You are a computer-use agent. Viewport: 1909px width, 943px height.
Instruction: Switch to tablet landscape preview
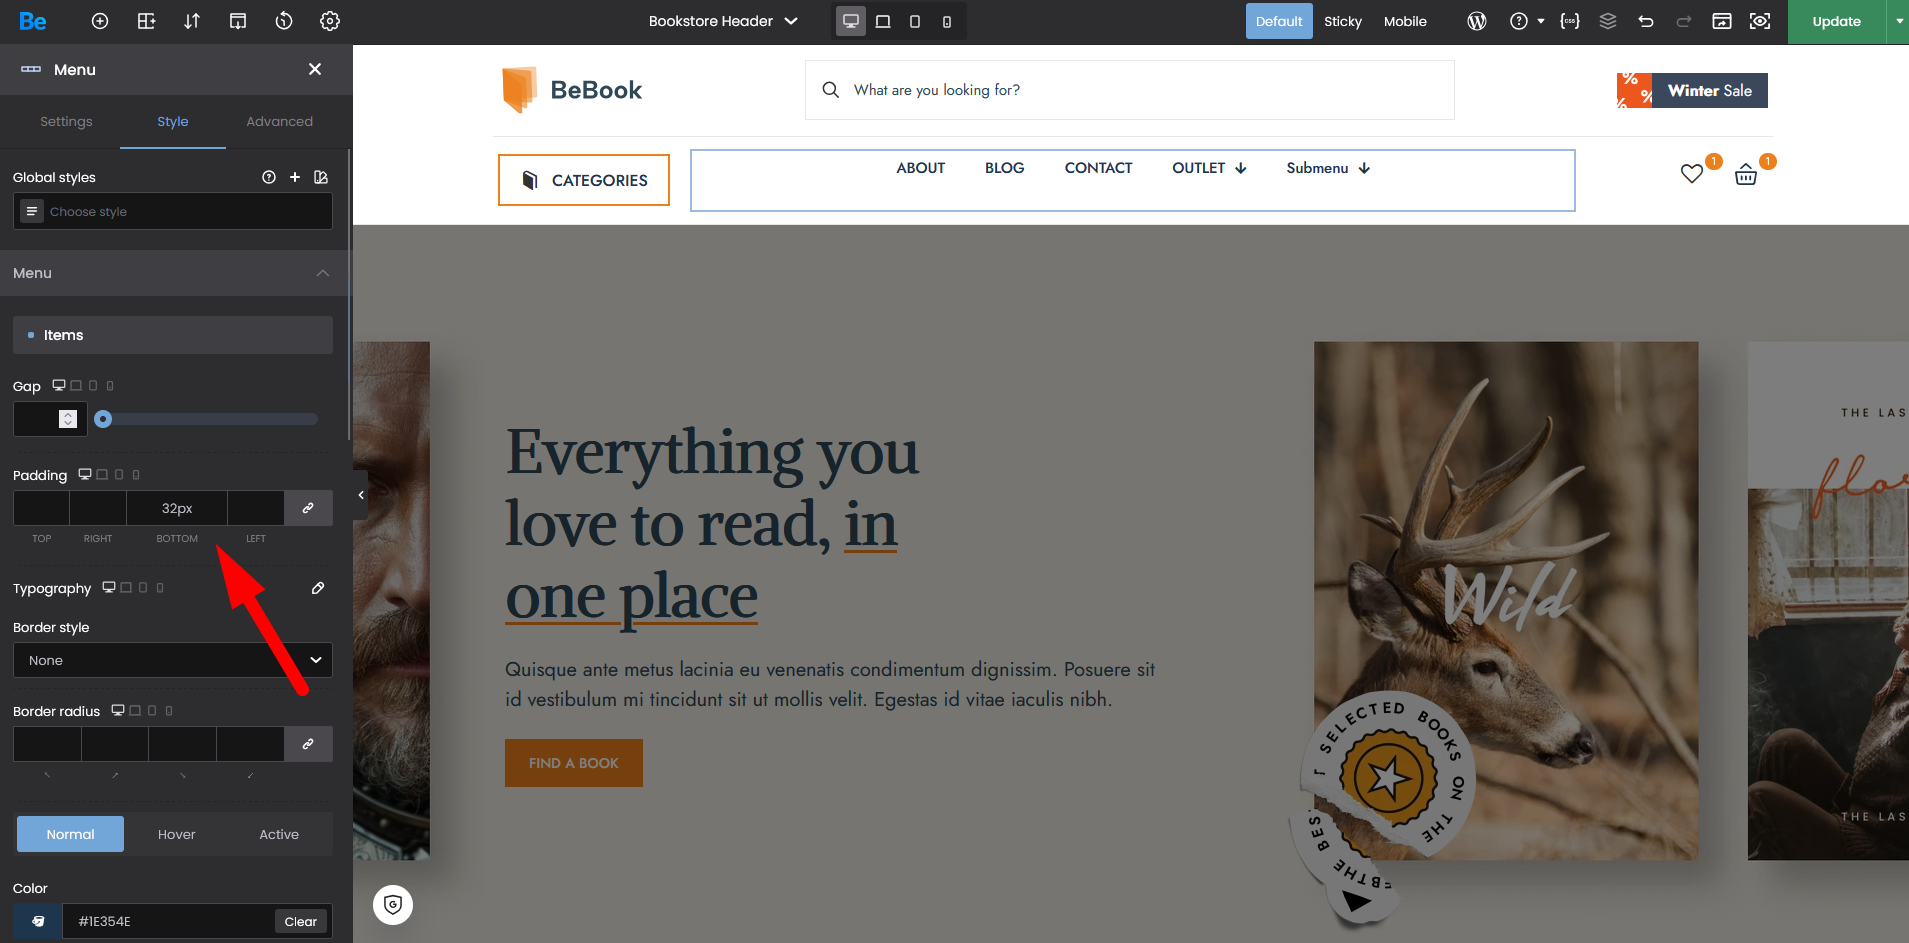[x=883, y=21]
